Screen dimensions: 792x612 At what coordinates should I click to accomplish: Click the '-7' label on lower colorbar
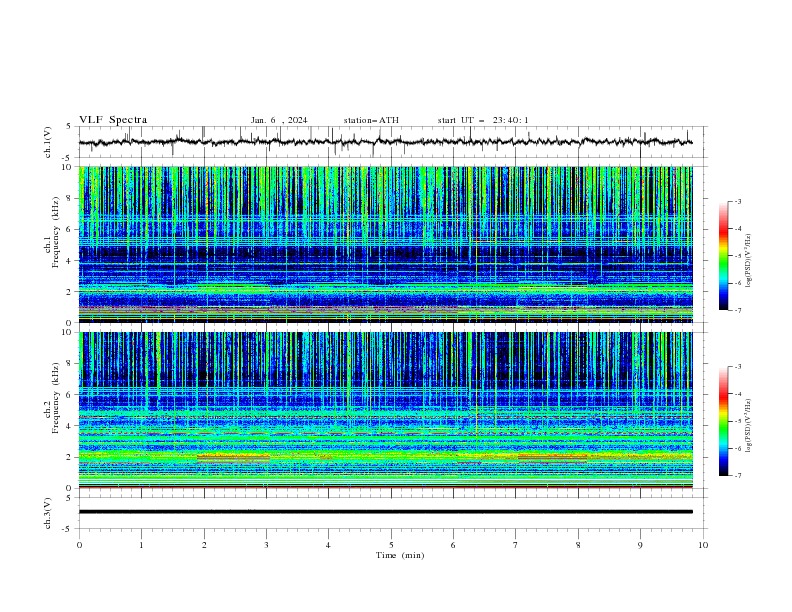tap(737, 475)
